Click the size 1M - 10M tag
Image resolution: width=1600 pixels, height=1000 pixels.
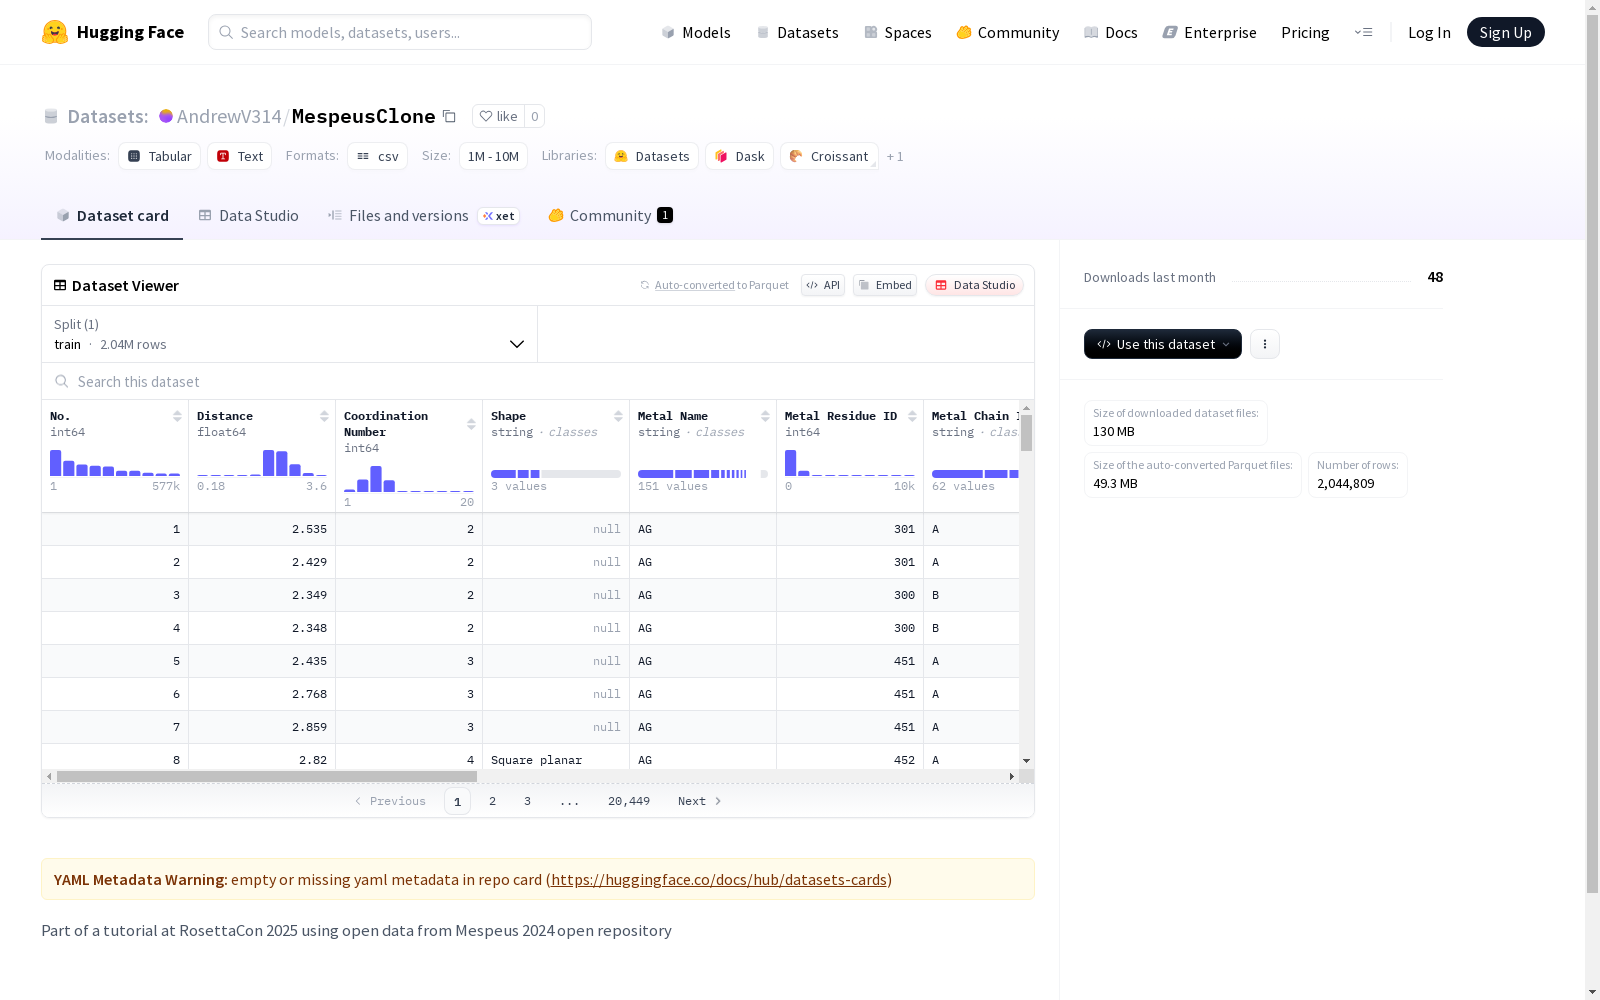pos(493,156)
